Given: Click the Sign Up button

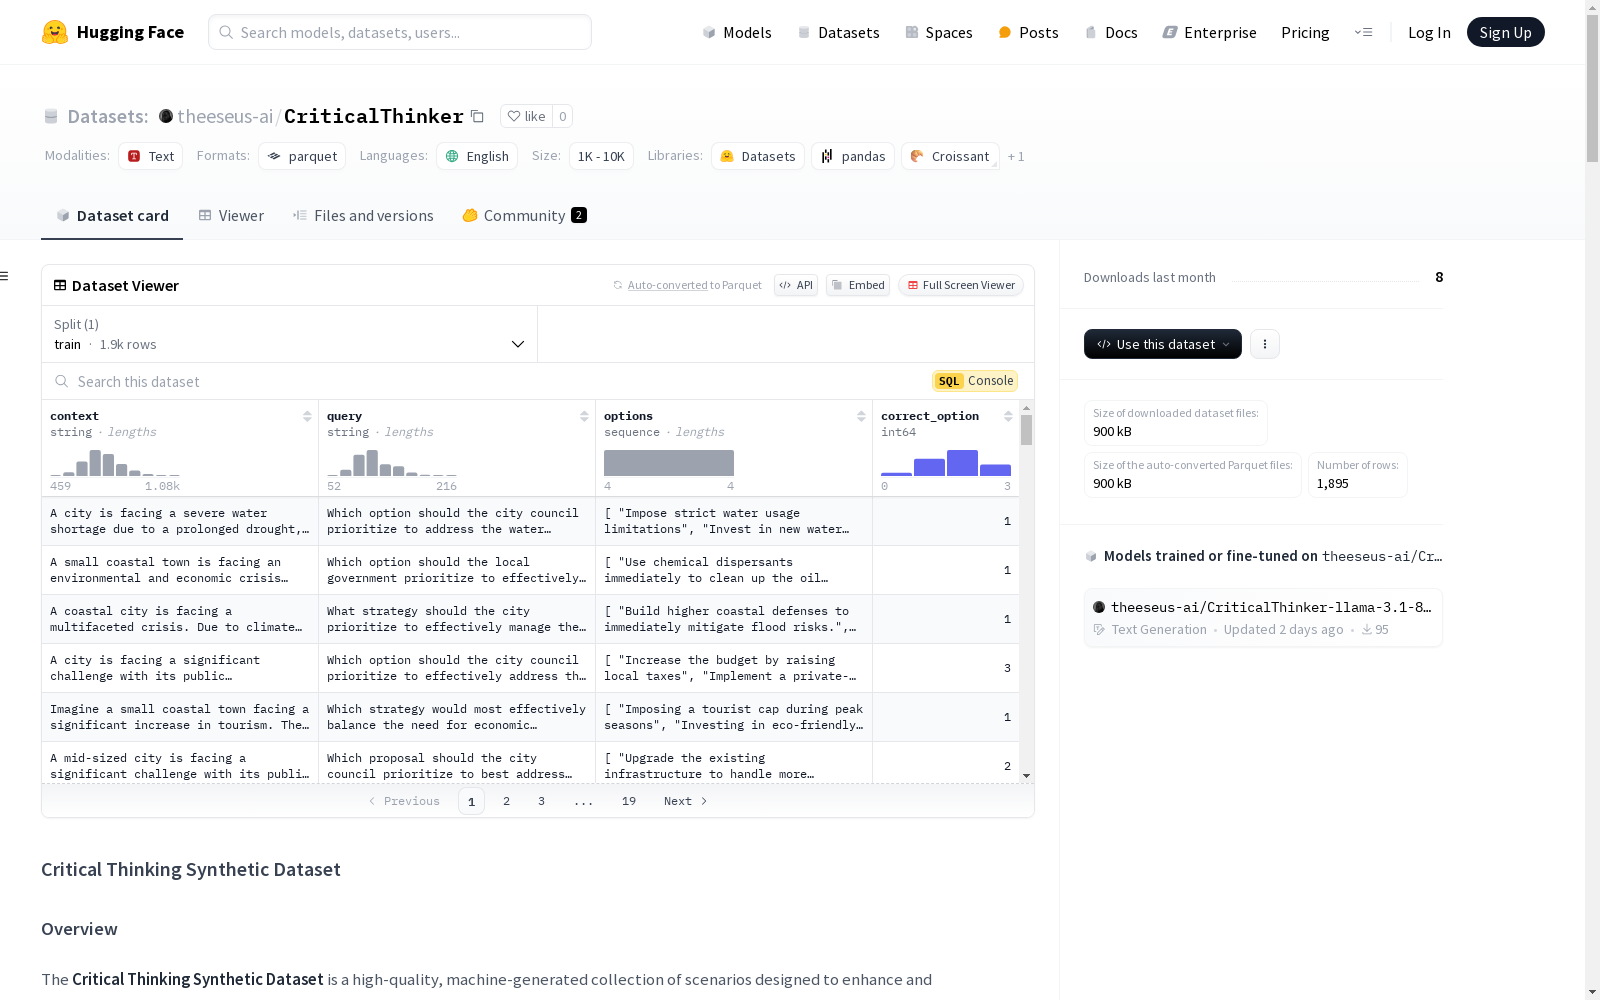Looking at the screenshot, I should click(x=1506, y=32).
